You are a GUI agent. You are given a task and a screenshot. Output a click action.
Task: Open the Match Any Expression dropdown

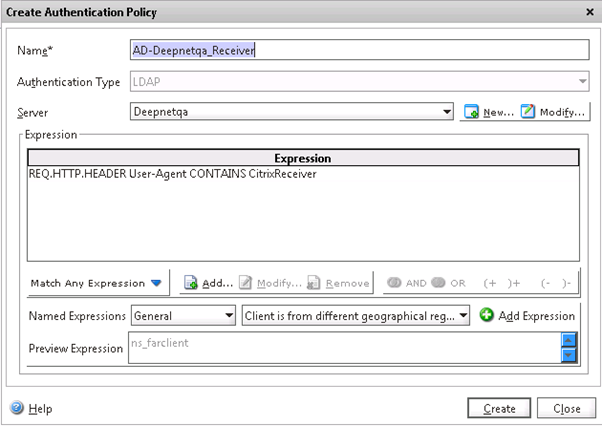[x=96, y=283]
